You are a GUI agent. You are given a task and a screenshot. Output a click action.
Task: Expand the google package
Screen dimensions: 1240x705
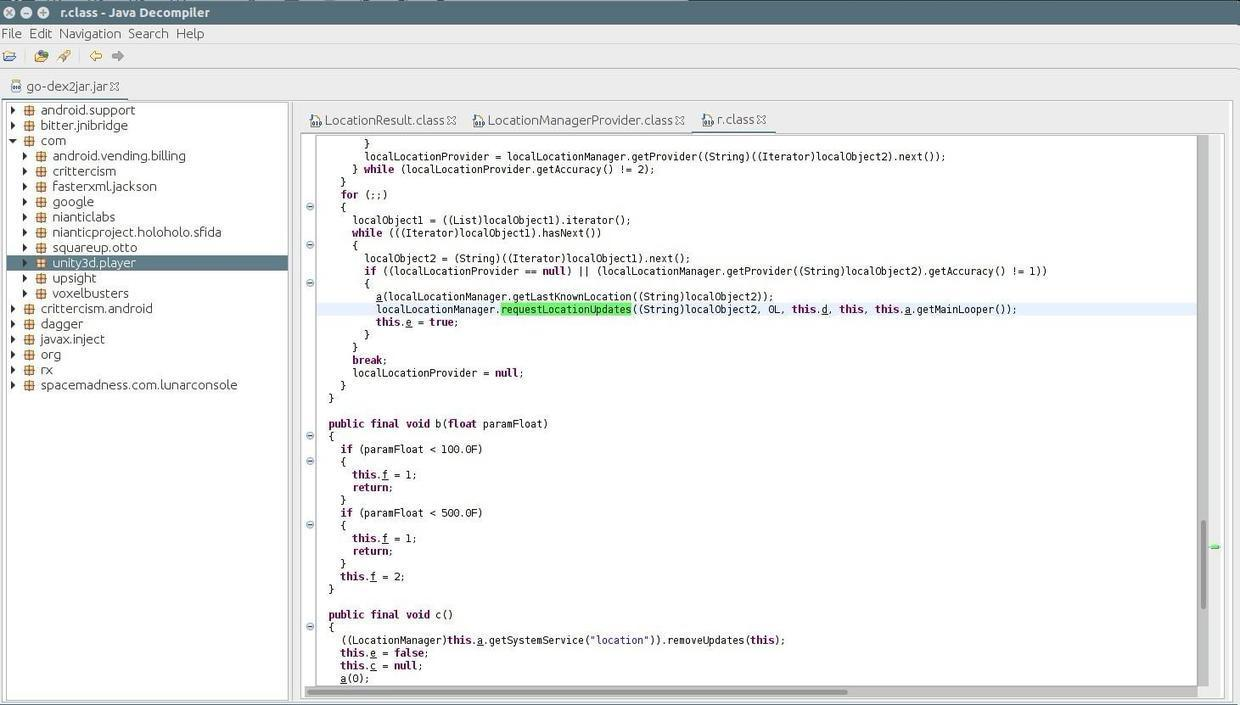(x=25, y=202)
